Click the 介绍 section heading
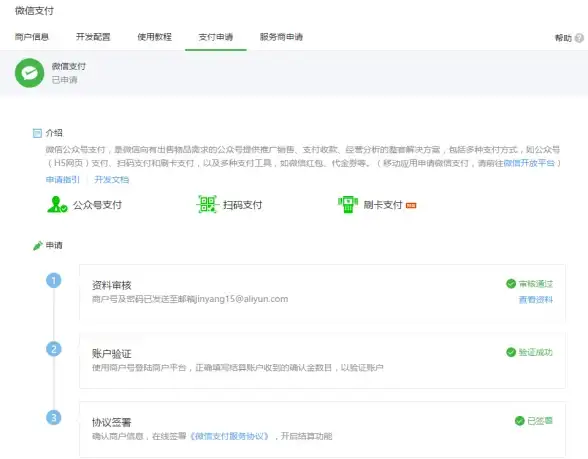 tap(54, 133)
